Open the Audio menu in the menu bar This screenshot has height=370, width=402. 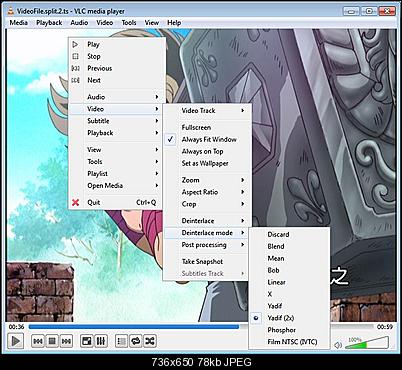[x=79, y=23]
